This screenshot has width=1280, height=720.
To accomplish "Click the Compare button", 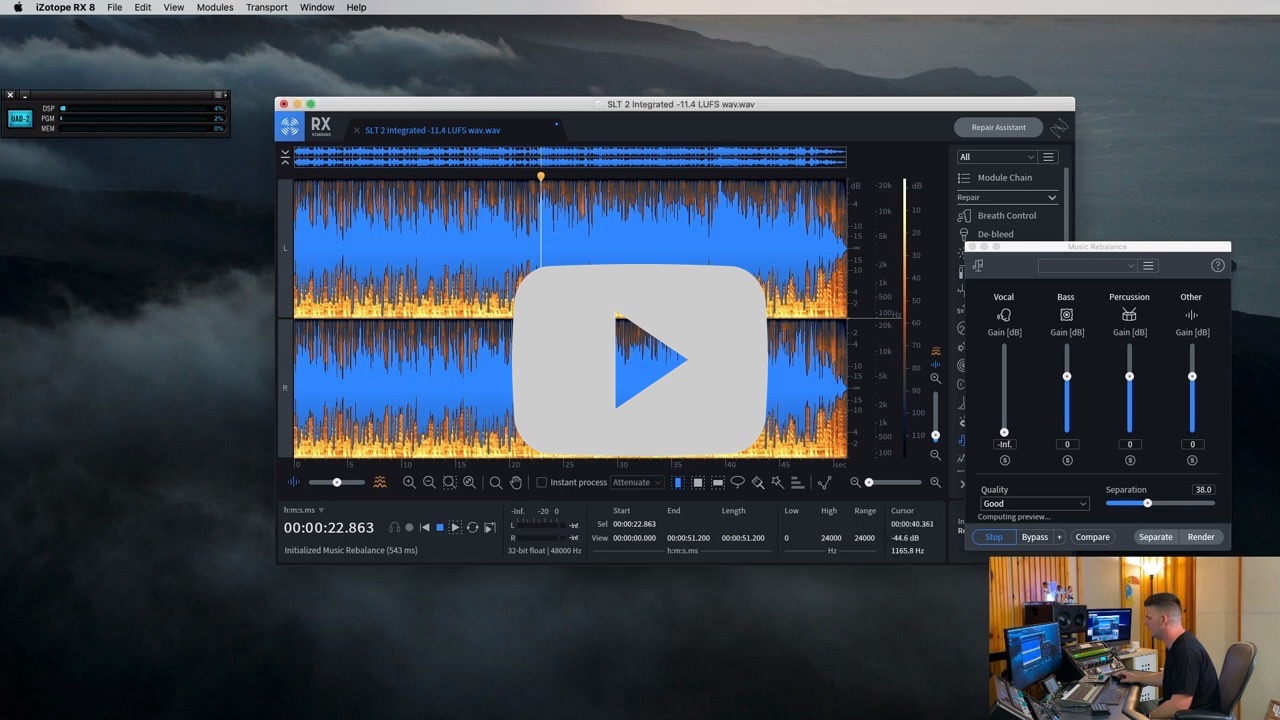I will [x=1092, y=537].
